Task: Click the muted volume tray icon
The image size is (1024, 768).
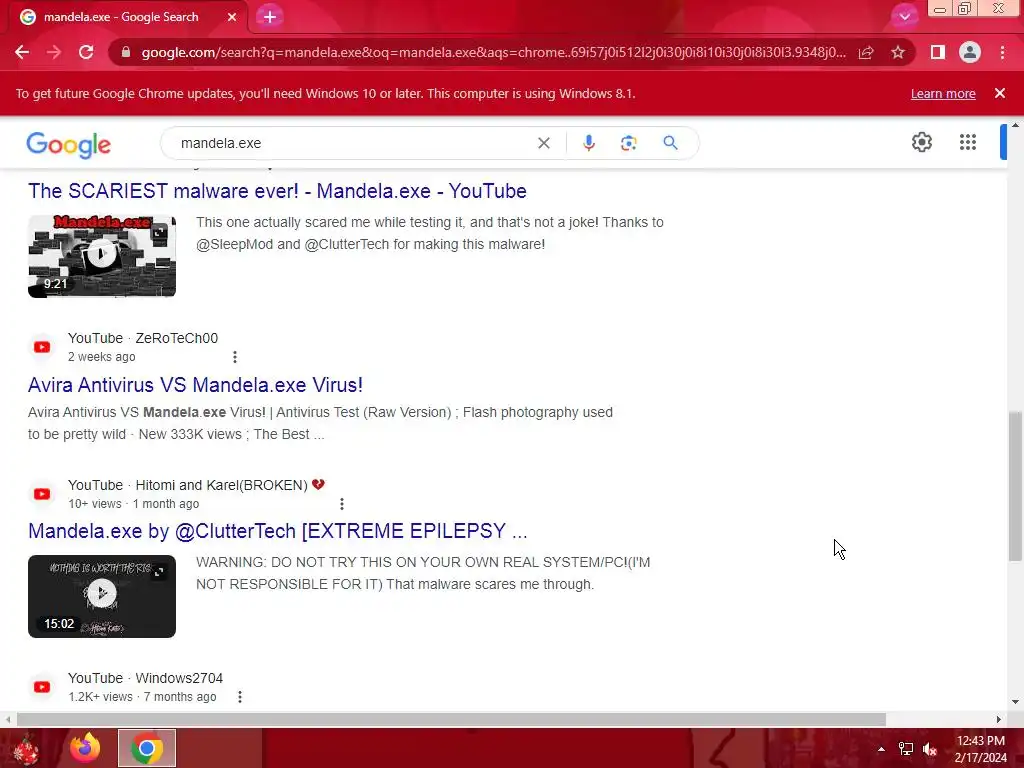Action: point(930,749)
